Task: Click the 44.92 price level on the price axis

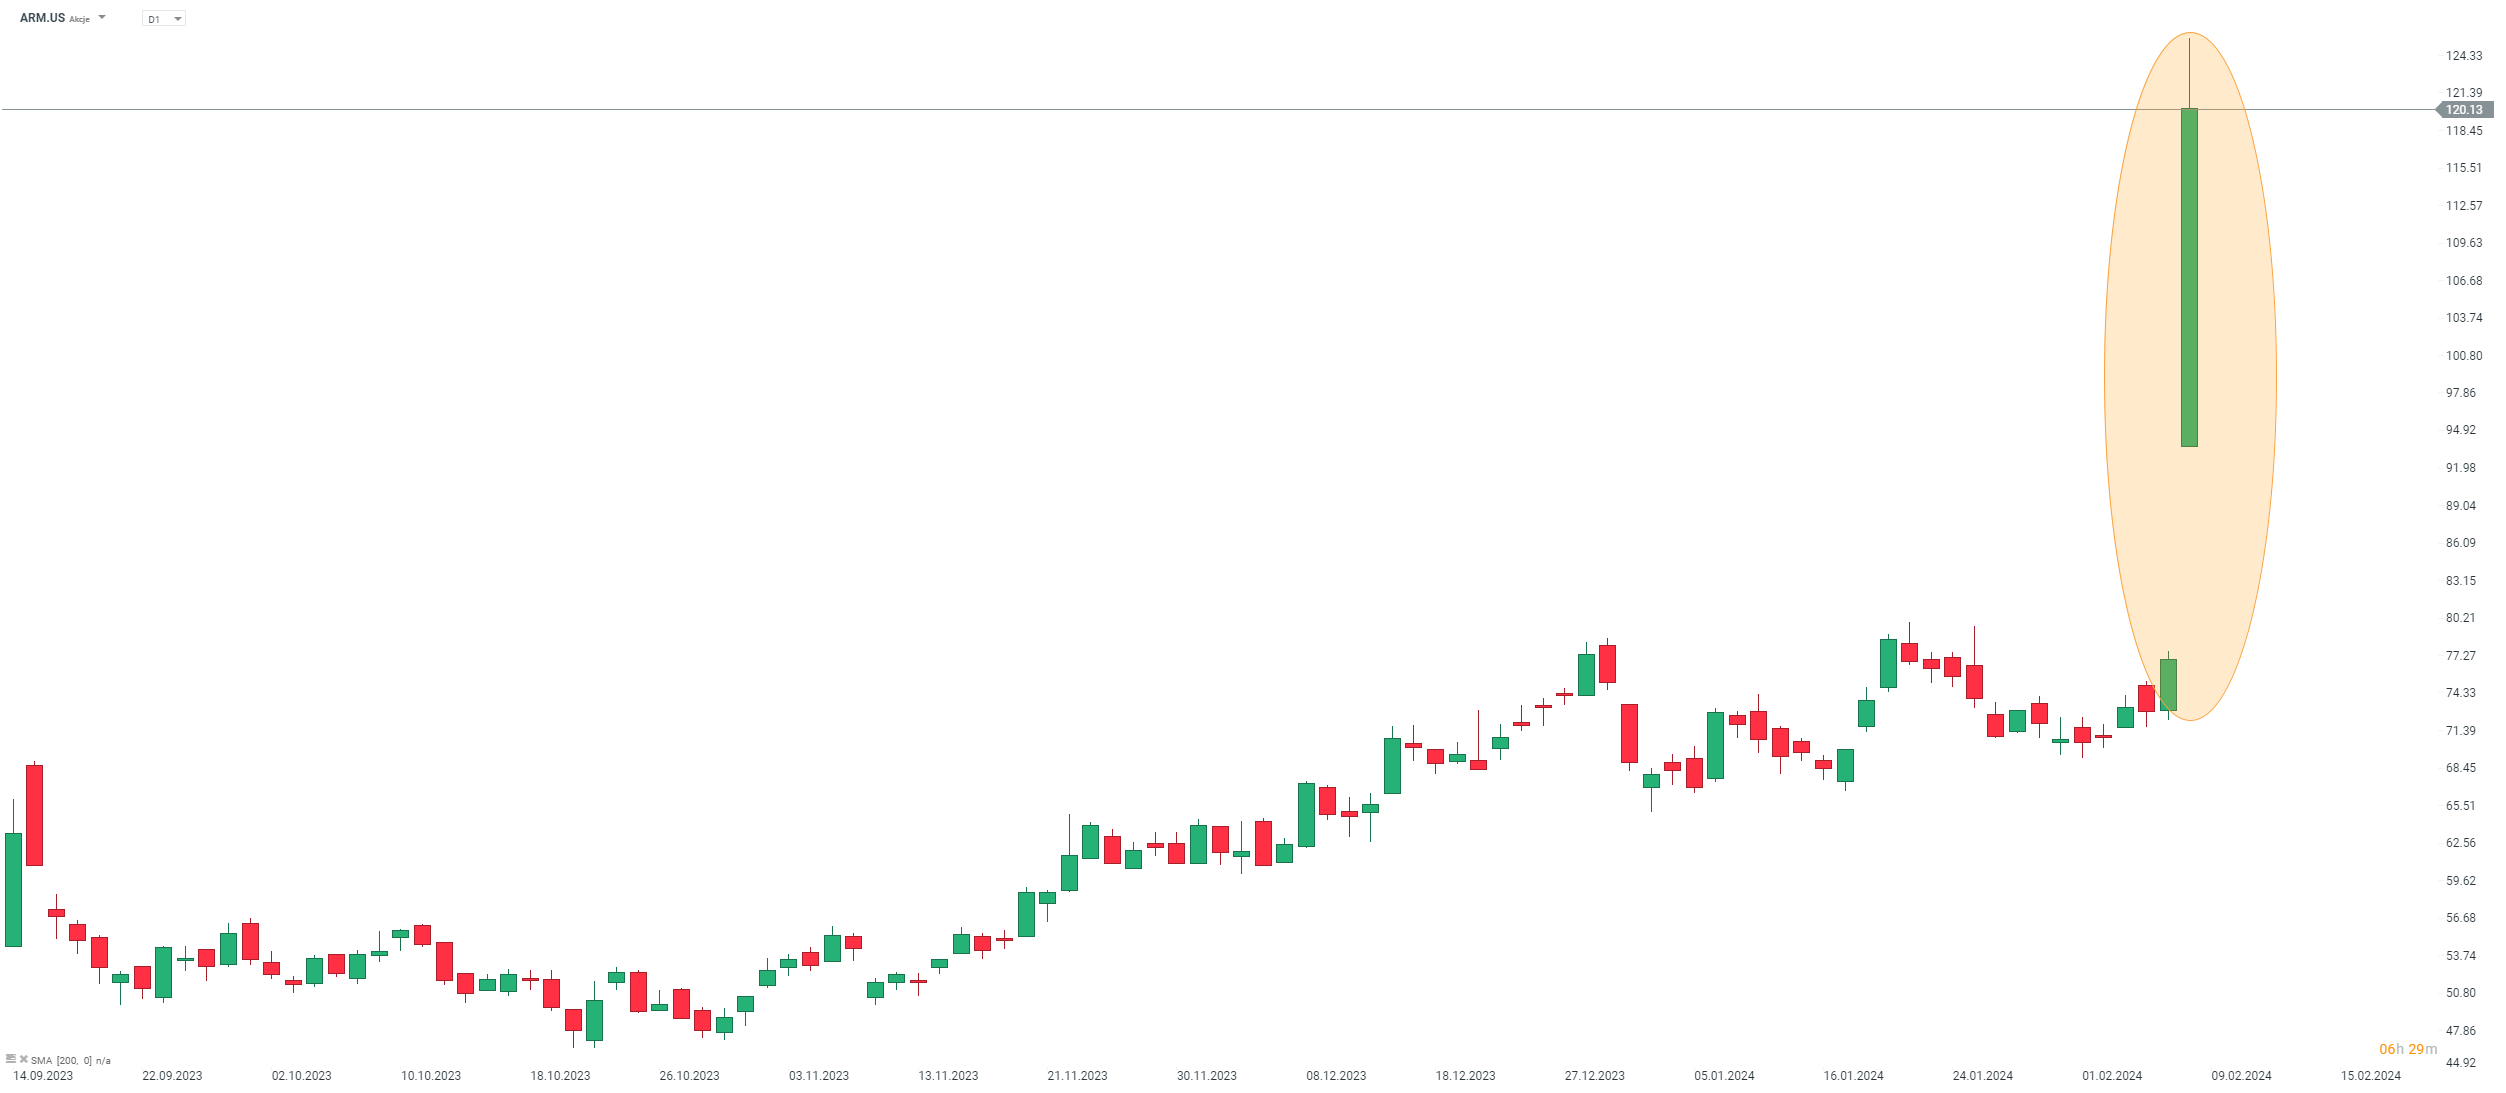Action: coord(2461,1063)
